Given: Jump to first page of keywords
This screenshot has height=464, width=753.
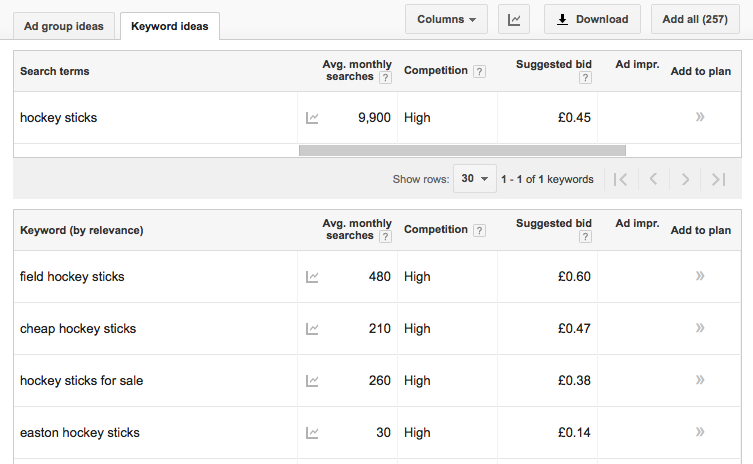Looking at the screenshot, I should pos(620,180).
